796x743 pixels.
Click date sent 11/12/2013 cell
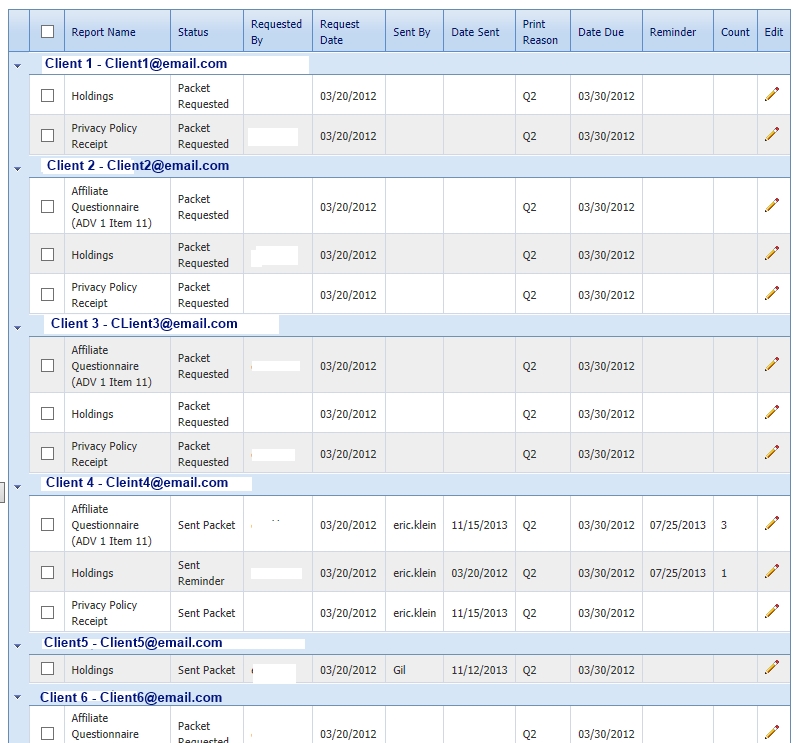pyautogui.click(x=479, y=670)
